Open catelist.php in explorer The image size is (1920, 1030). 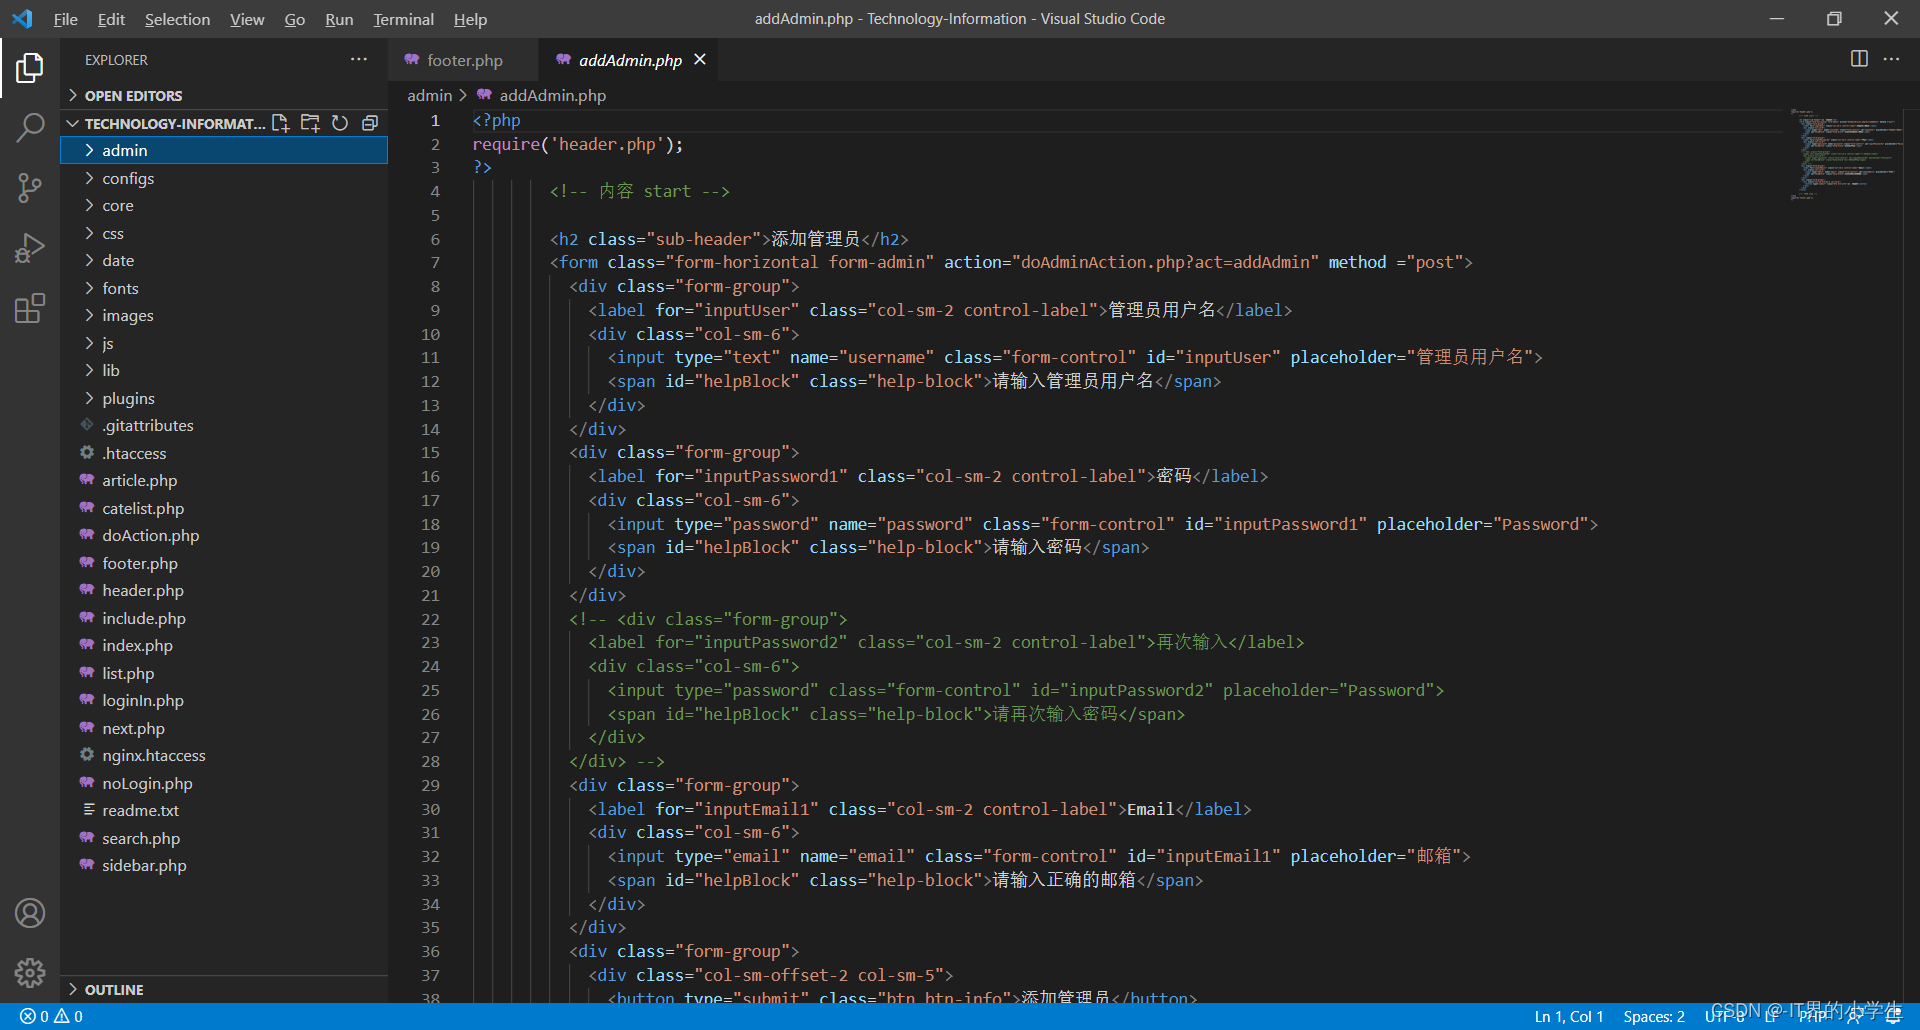224,508
